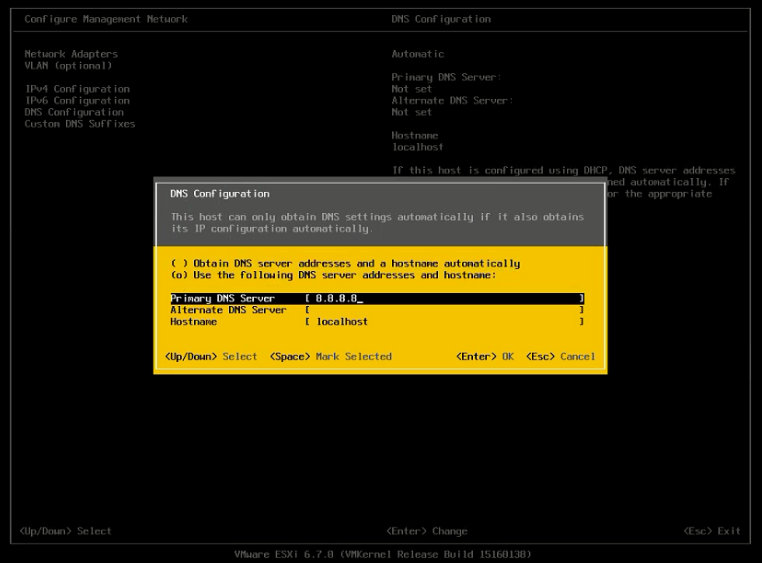Click the 'Hostname' label in dialog
This screenshot has width=762, height=563.
coord(193,322)
